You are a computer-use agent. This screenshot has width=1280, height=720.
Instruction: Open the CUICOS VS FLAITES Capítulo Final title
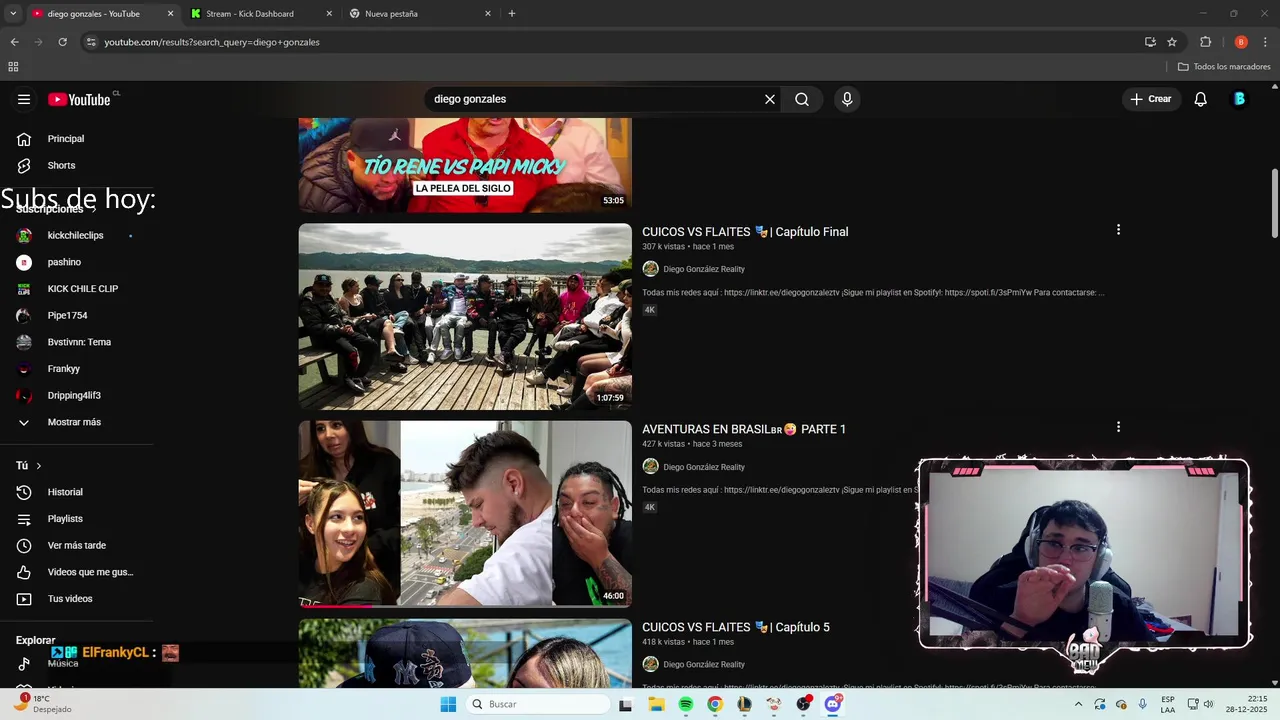tap(745, 232)
